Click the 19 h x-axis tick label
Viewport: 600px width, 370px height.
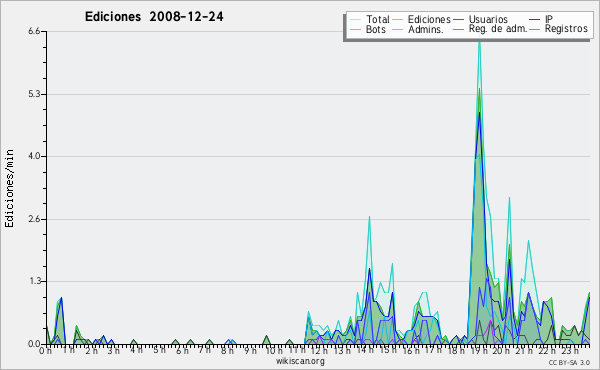click(478, 350)
